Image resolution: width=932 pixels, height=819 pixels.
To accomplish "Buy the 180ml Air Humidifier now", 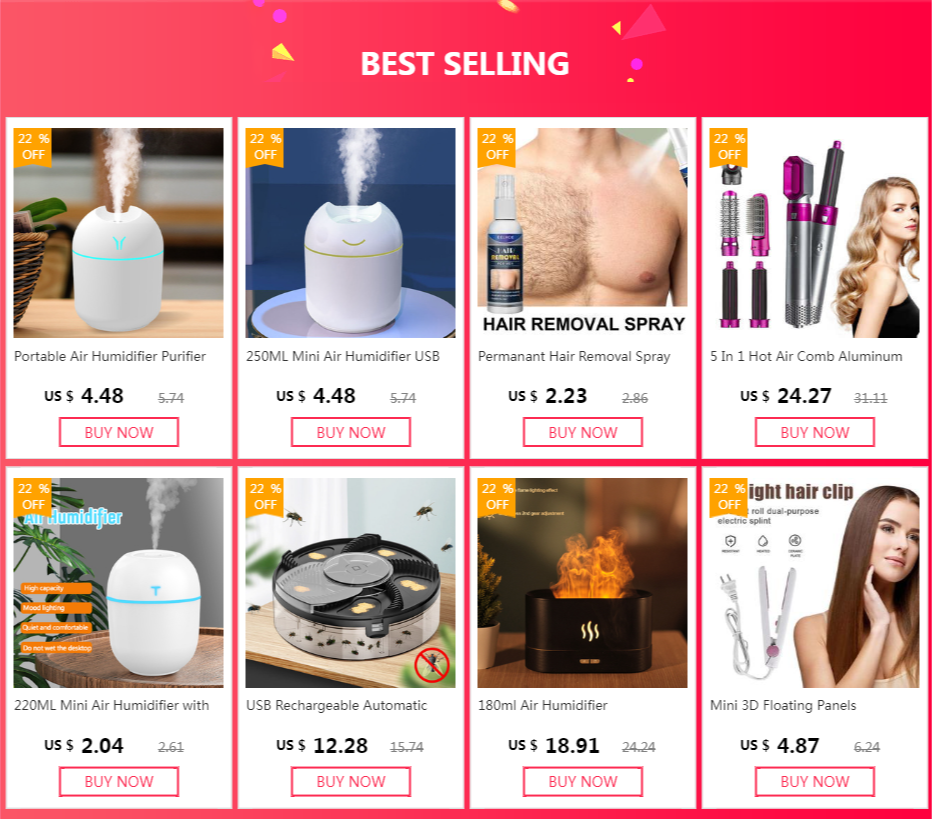I will pos(582,782).
